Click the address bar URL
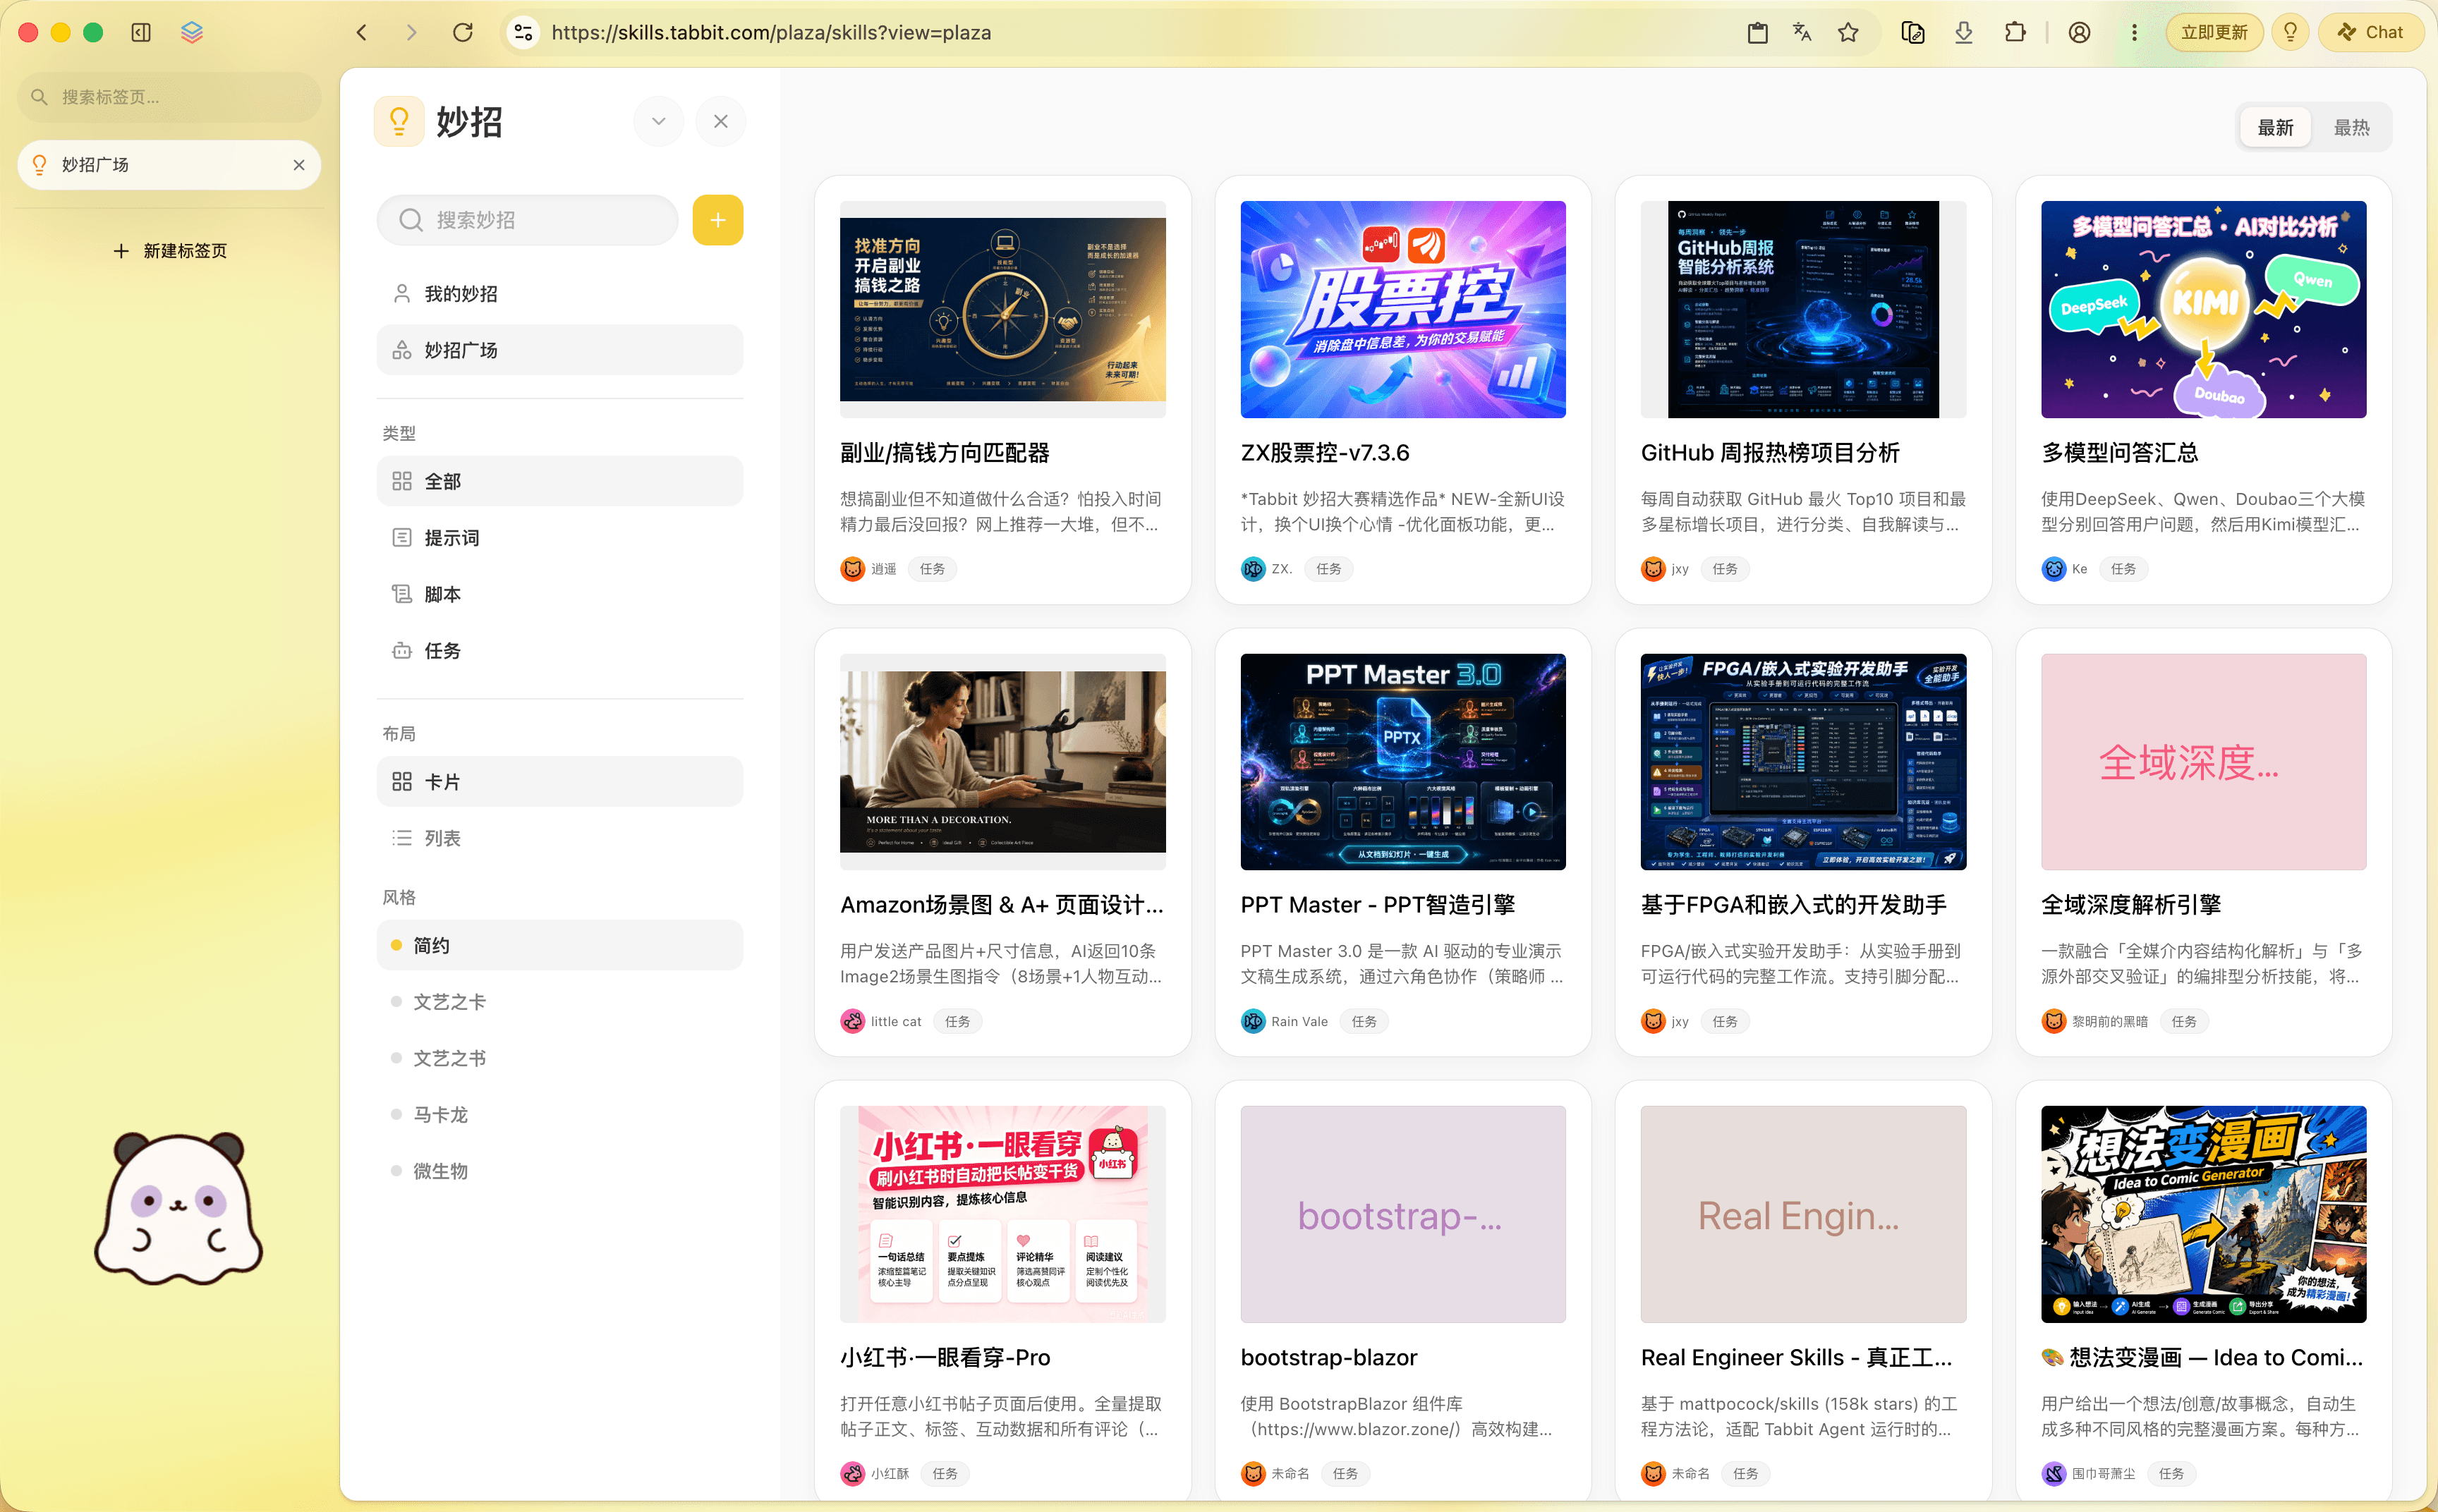 point(771,32)
